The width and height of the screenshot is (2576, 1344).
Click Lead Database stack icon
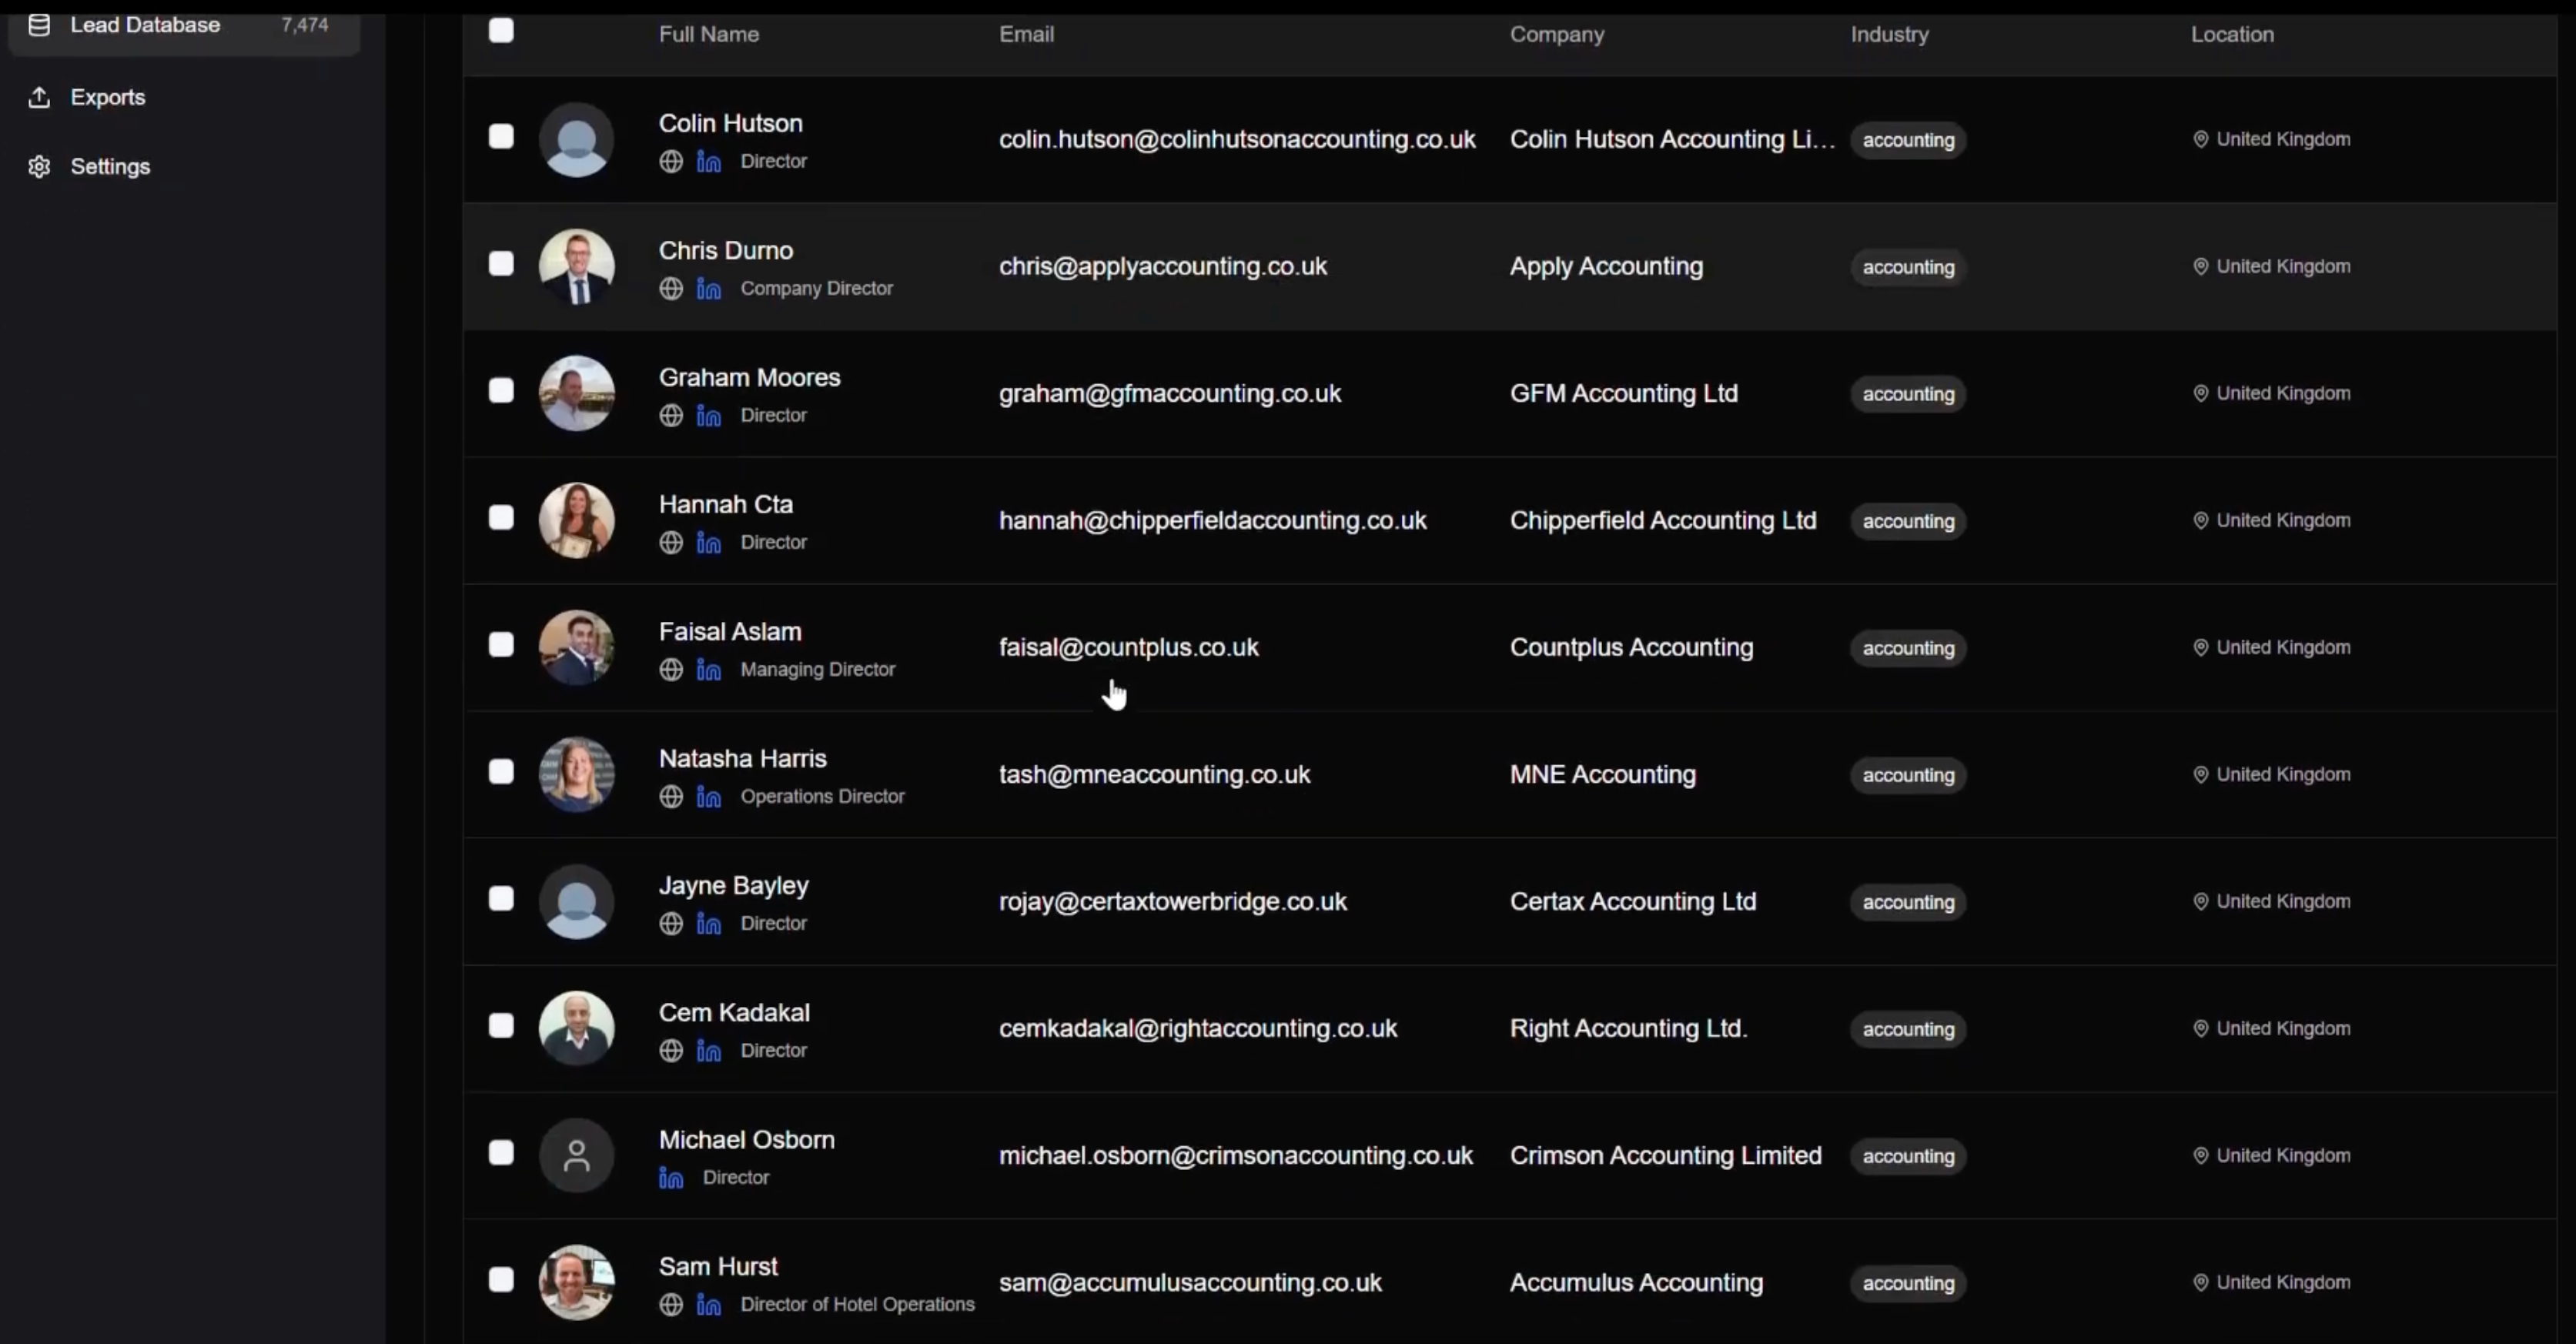click(x=39, y=25)
